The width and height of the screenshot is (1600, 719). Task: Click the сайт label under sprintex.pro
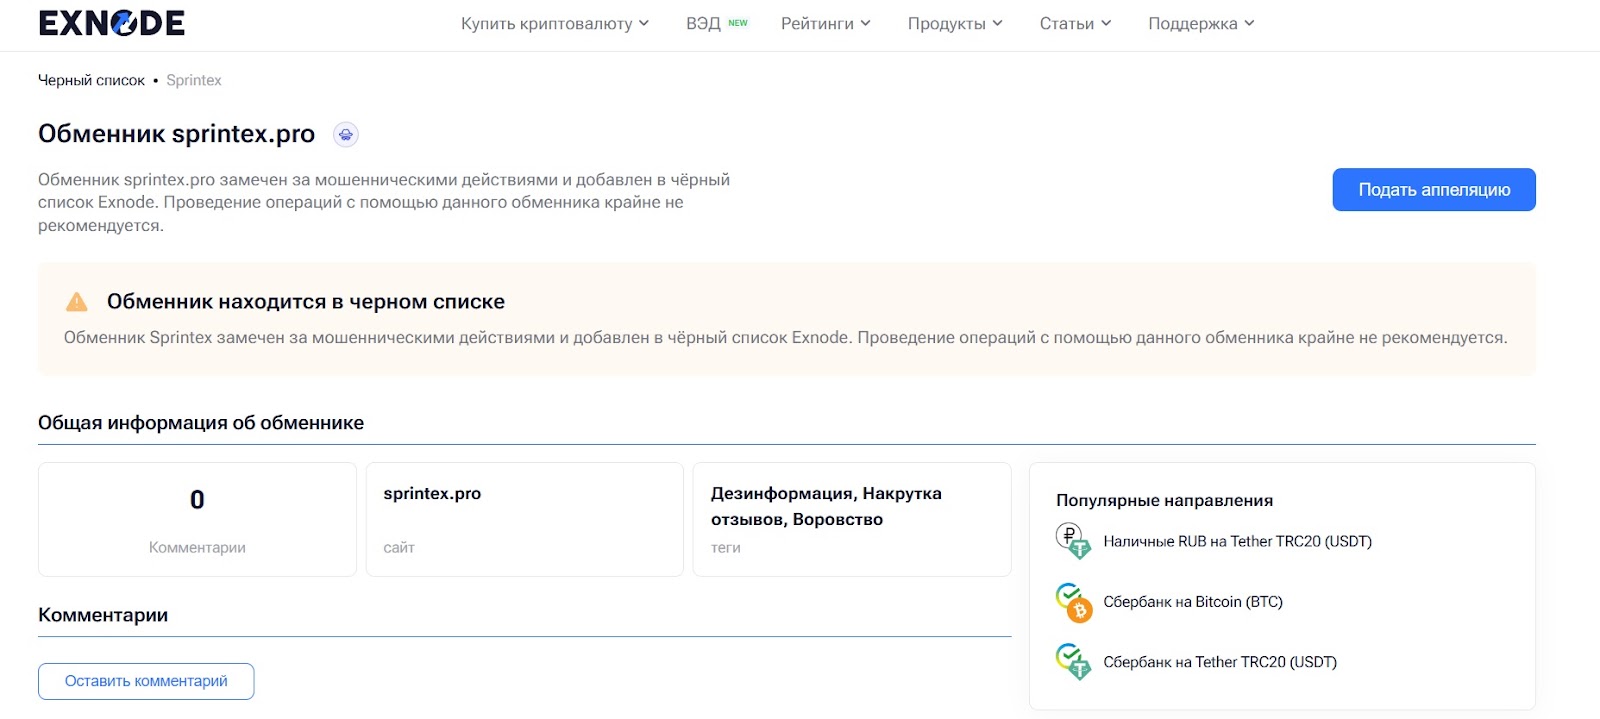click(x=398, y=547)
